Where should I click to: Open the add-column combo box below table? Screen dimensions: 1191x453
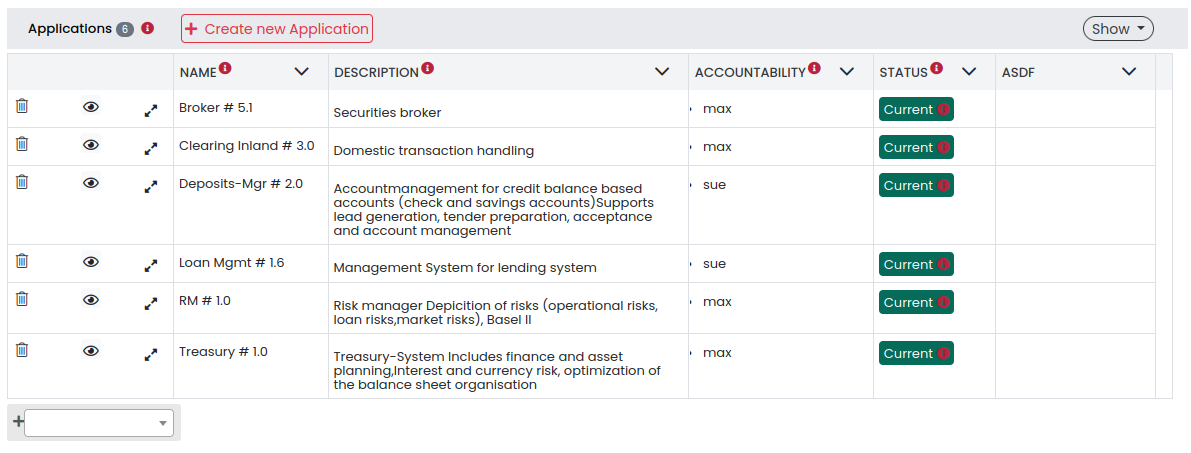coord(99,423)
